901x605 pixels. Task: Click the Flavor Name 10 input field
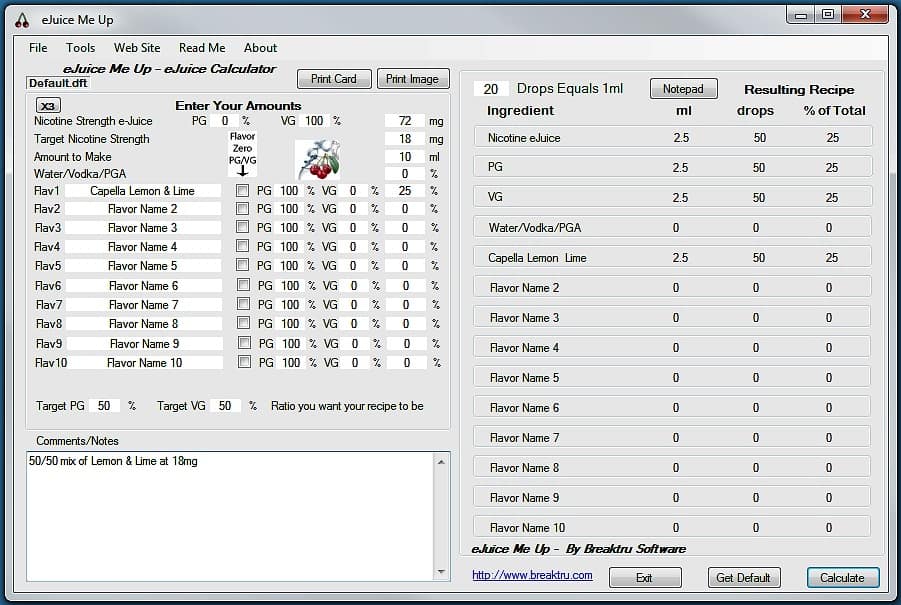tap(145, 363)
